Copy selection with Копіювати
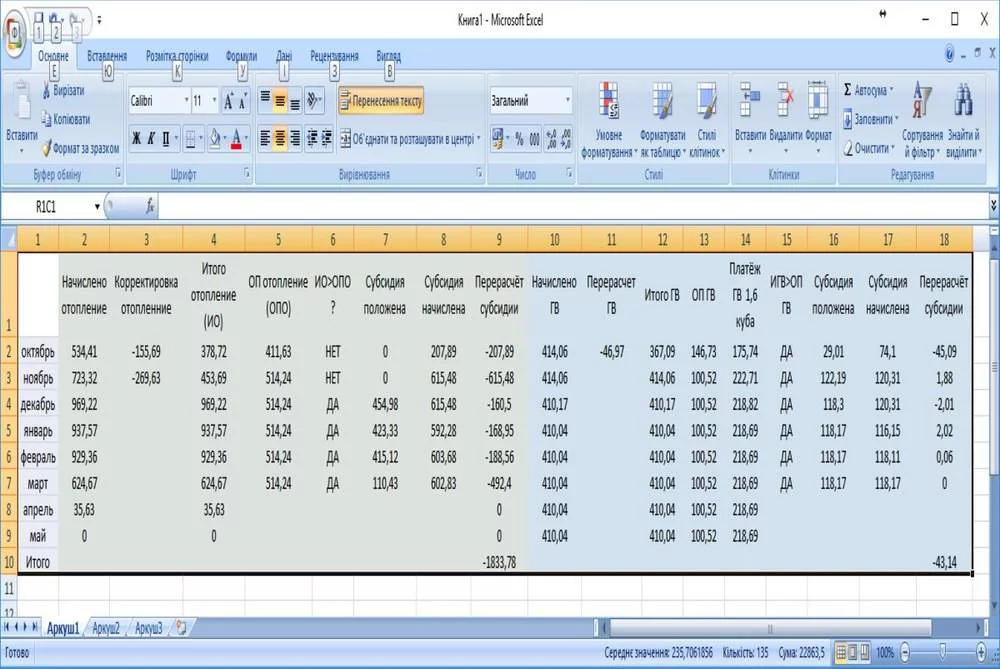The height and width of the screenshot is (669, 1000). pos(66,119)
